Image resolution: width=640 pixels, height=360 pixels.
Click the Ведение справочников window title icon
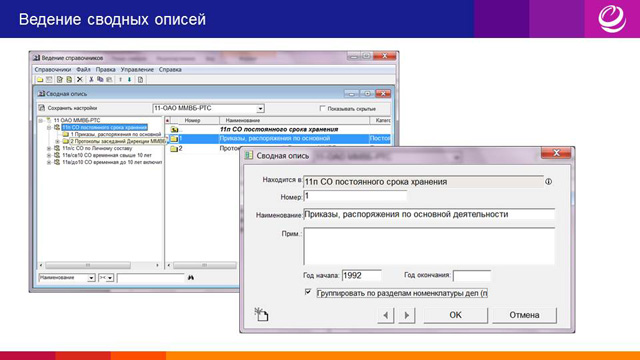36,58
